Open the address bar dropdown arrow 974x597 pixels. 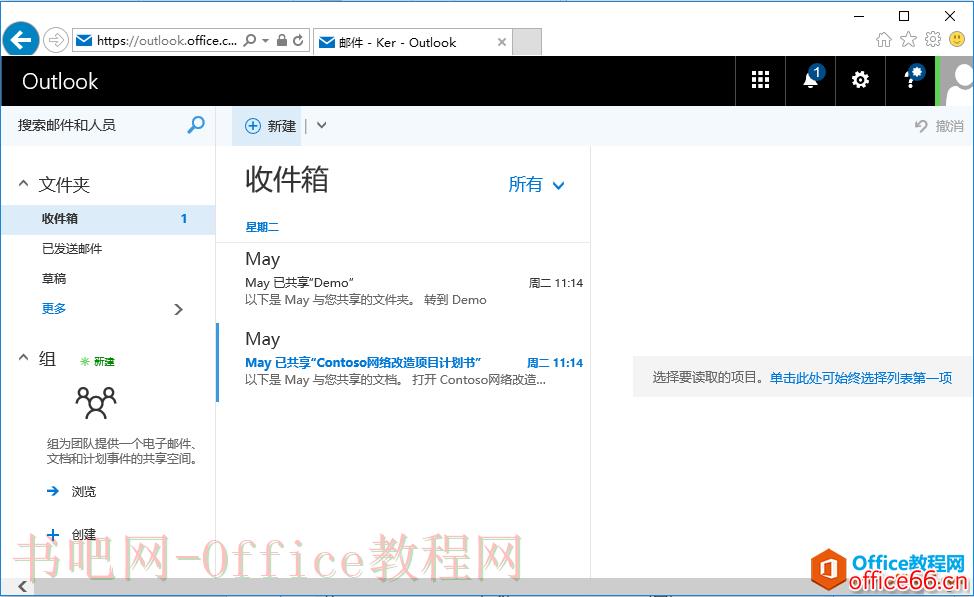coord(265,40)
